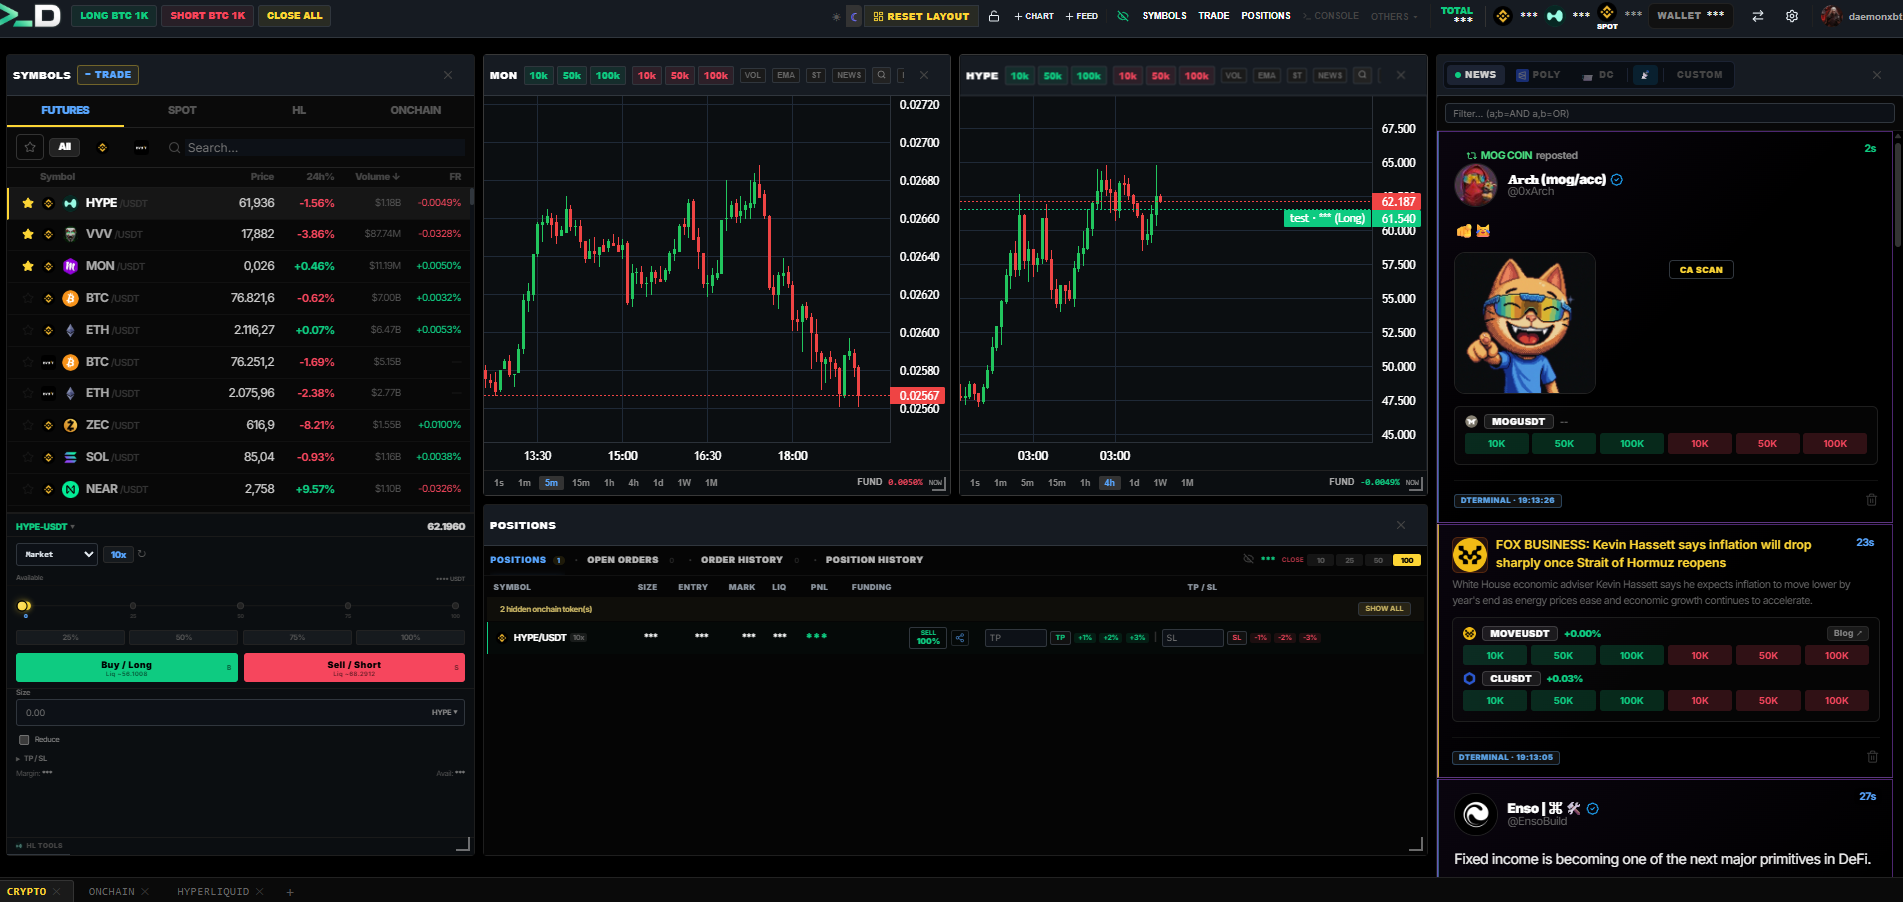Tick the Reduce checkbox
Image resolution: width=1903 pixels, height=902 pixels.
(24, 740)
